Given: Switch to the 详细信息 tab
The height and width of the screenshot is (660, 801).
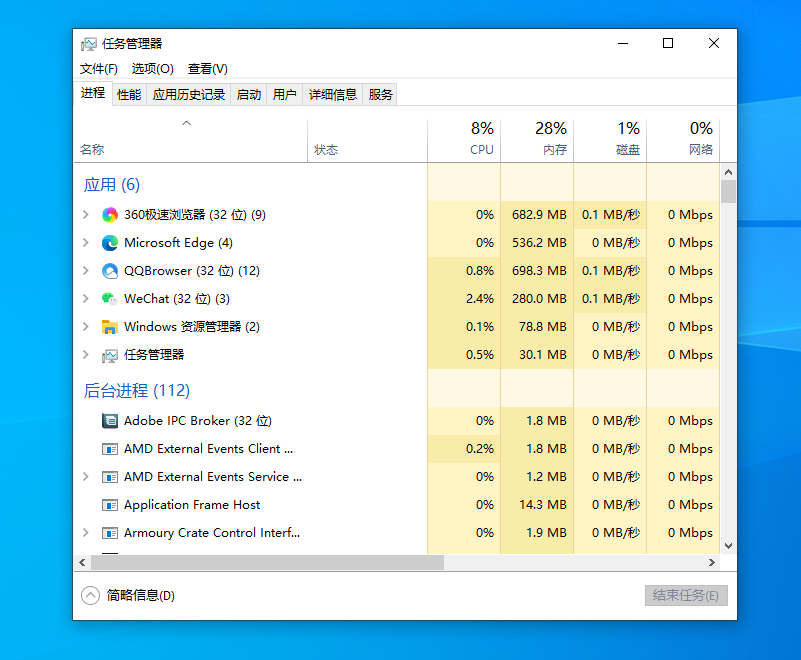Looking at the screenshot, I should [x=333, y=95].
